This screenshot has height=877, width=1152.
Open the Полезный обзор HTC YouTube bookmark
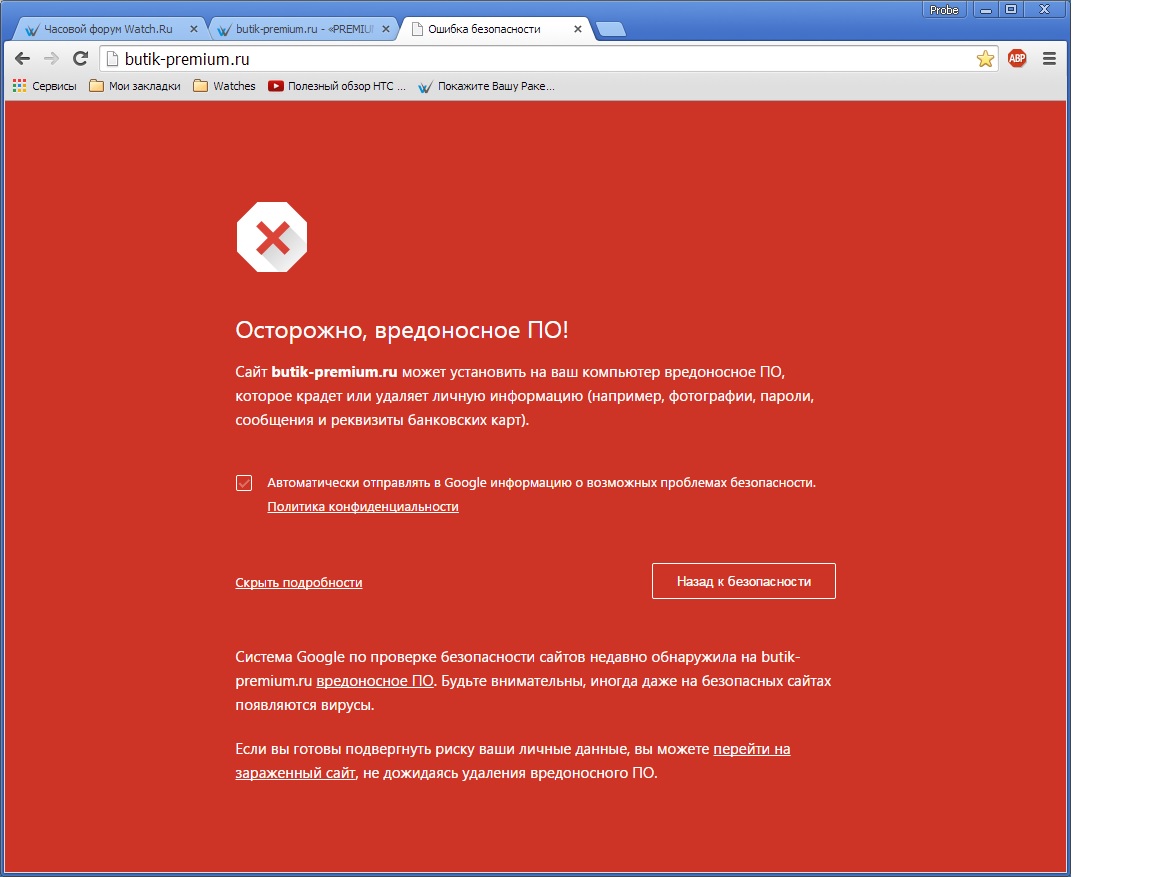337,86
